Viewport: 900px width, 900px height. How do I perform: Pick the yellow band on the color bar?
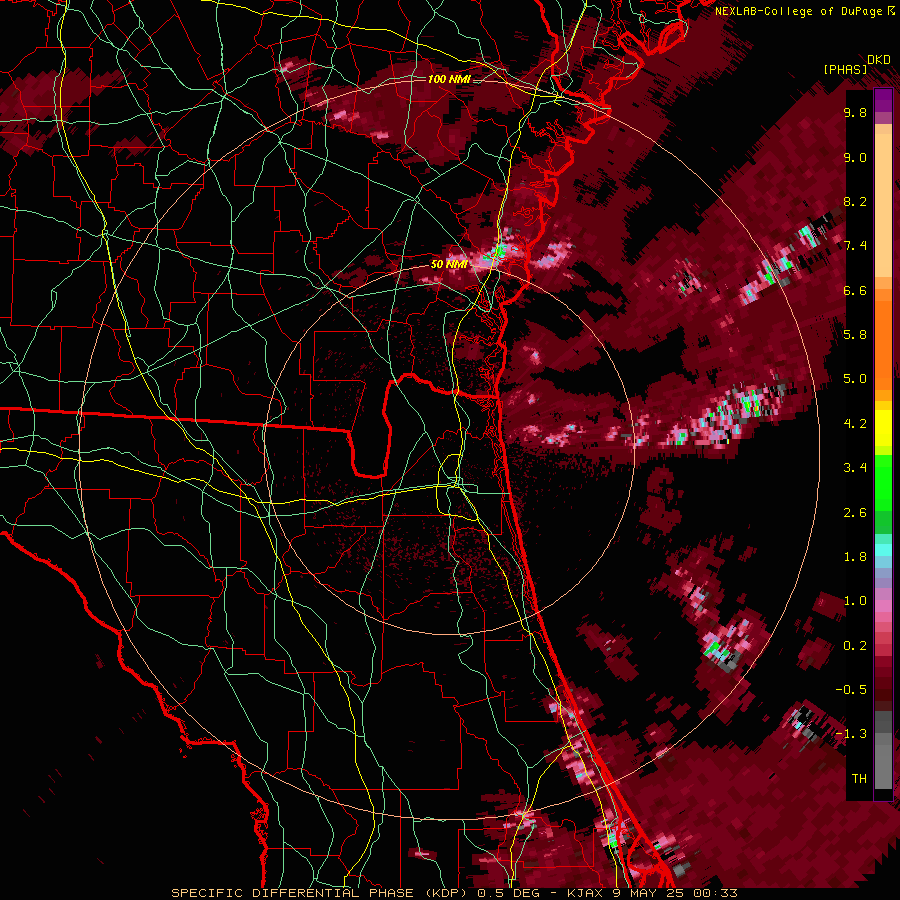[883, 428]
